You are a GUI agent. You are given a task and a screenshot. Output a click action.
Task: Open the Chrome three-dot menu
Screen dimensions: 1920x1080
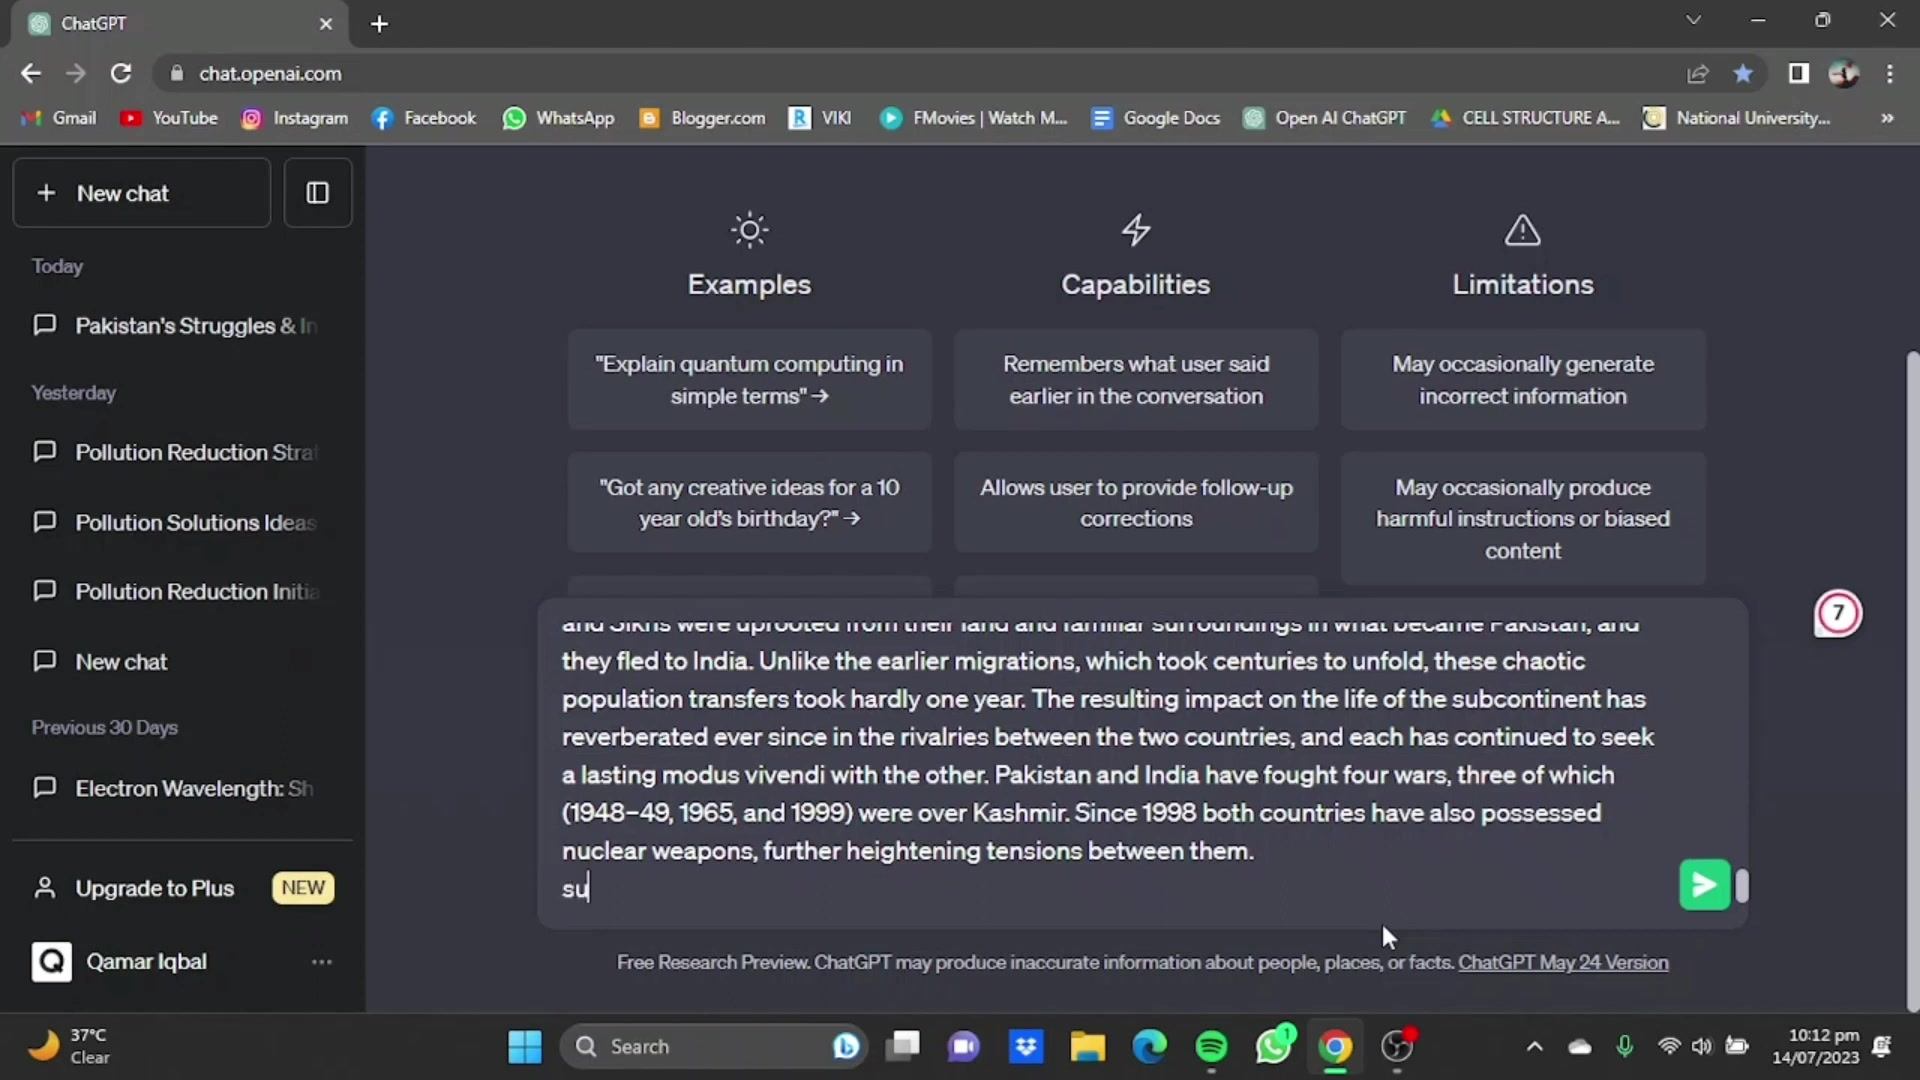click(1890, 73)
